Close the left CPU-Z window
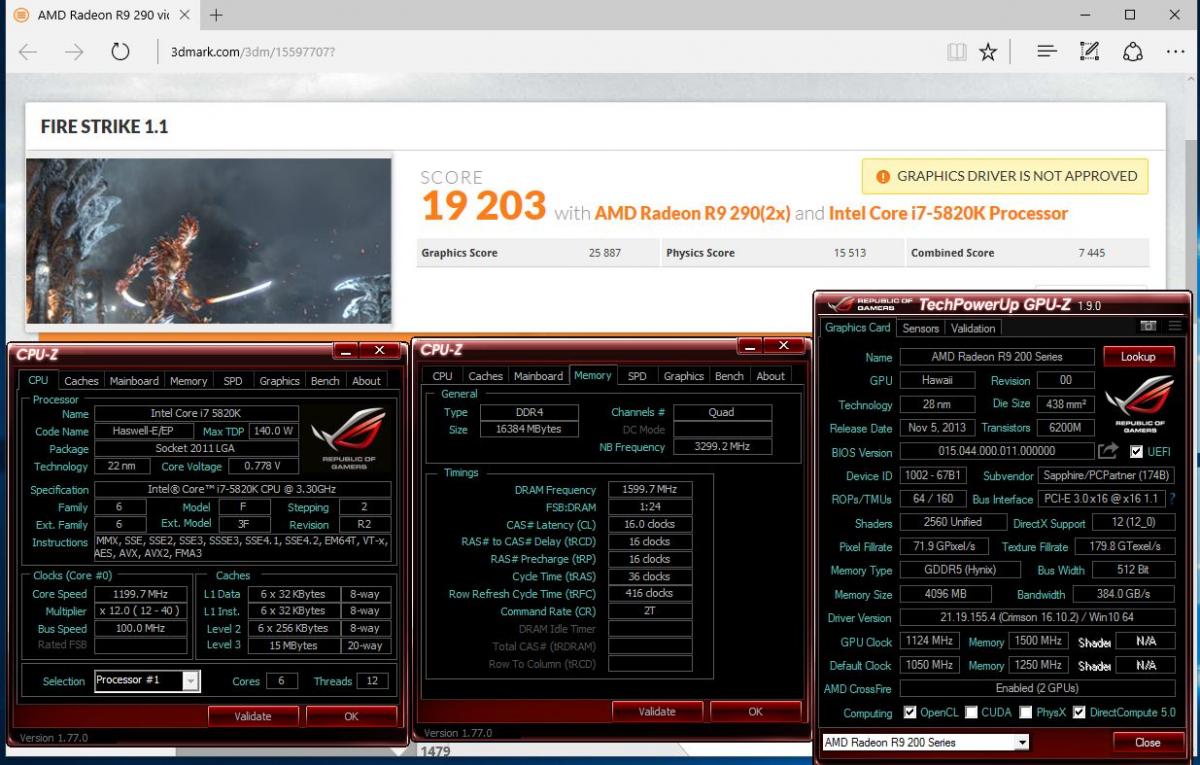 pos(380,351)
